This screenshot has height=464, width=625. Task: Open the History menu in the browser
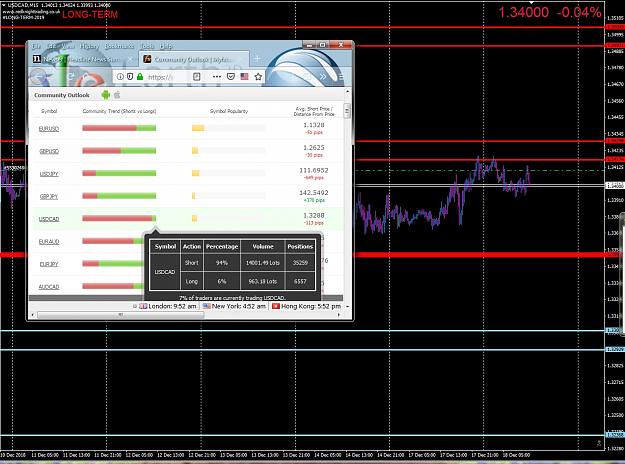89,46
